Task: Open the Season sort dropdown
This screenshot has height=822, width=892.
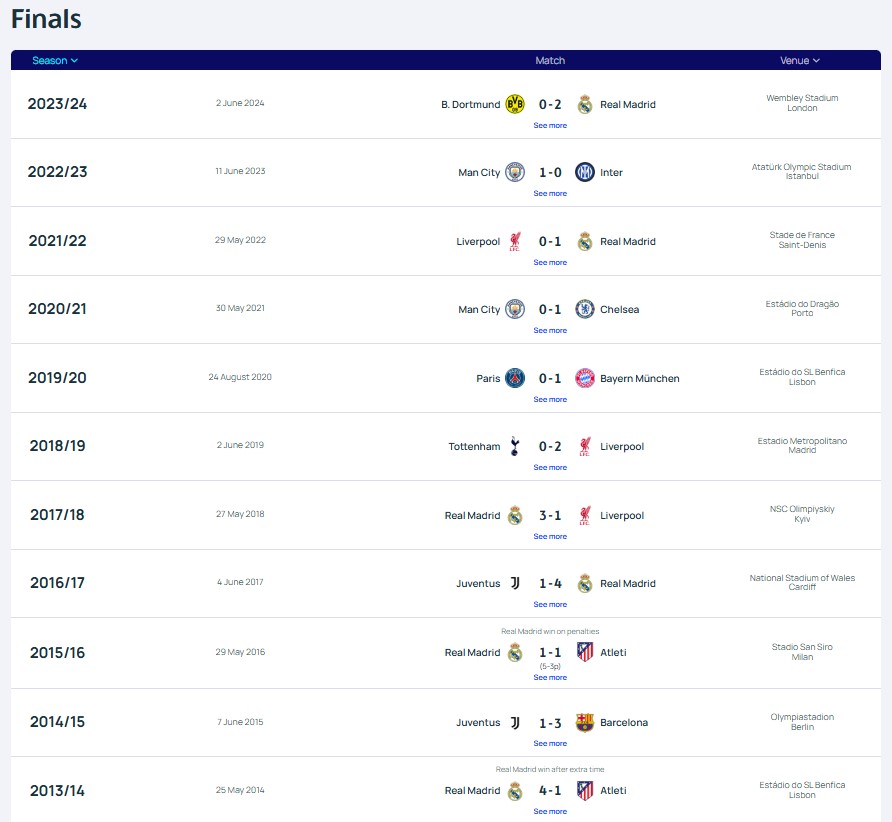Action: coord(55,60)
